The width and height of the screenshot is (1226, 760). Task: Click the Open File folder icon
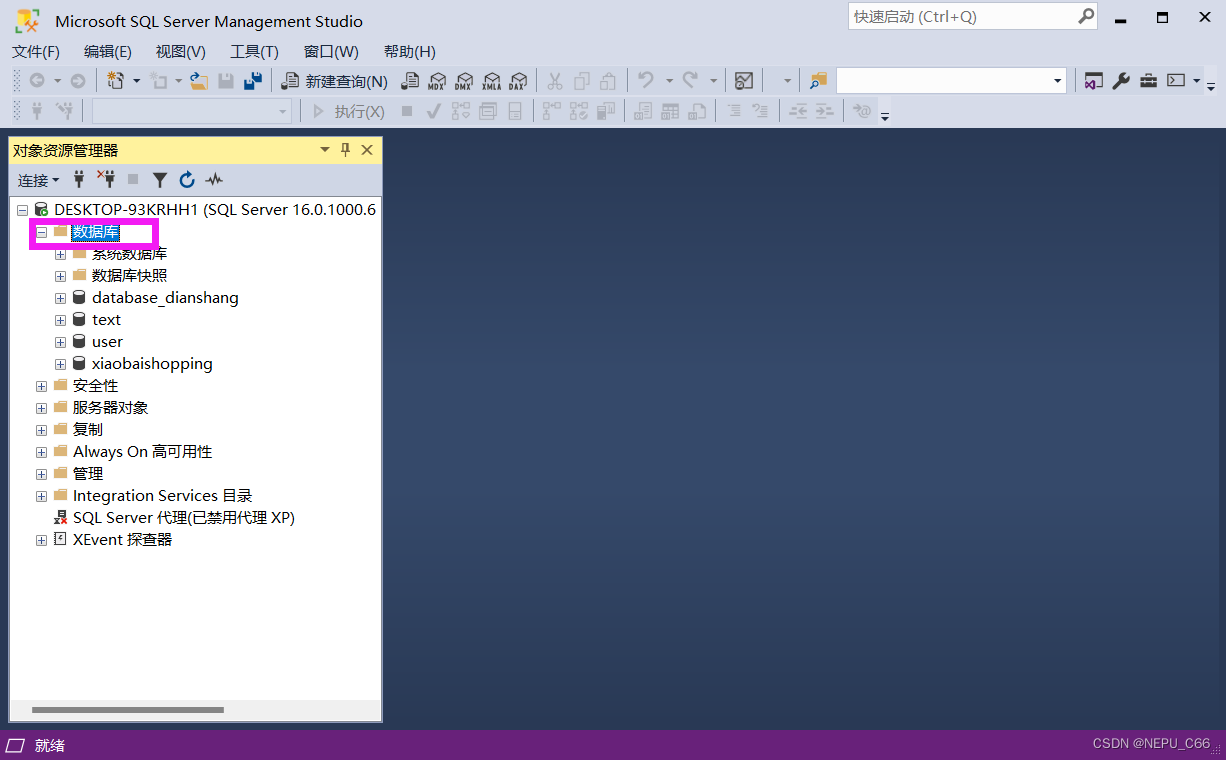(x=199, y=81)
